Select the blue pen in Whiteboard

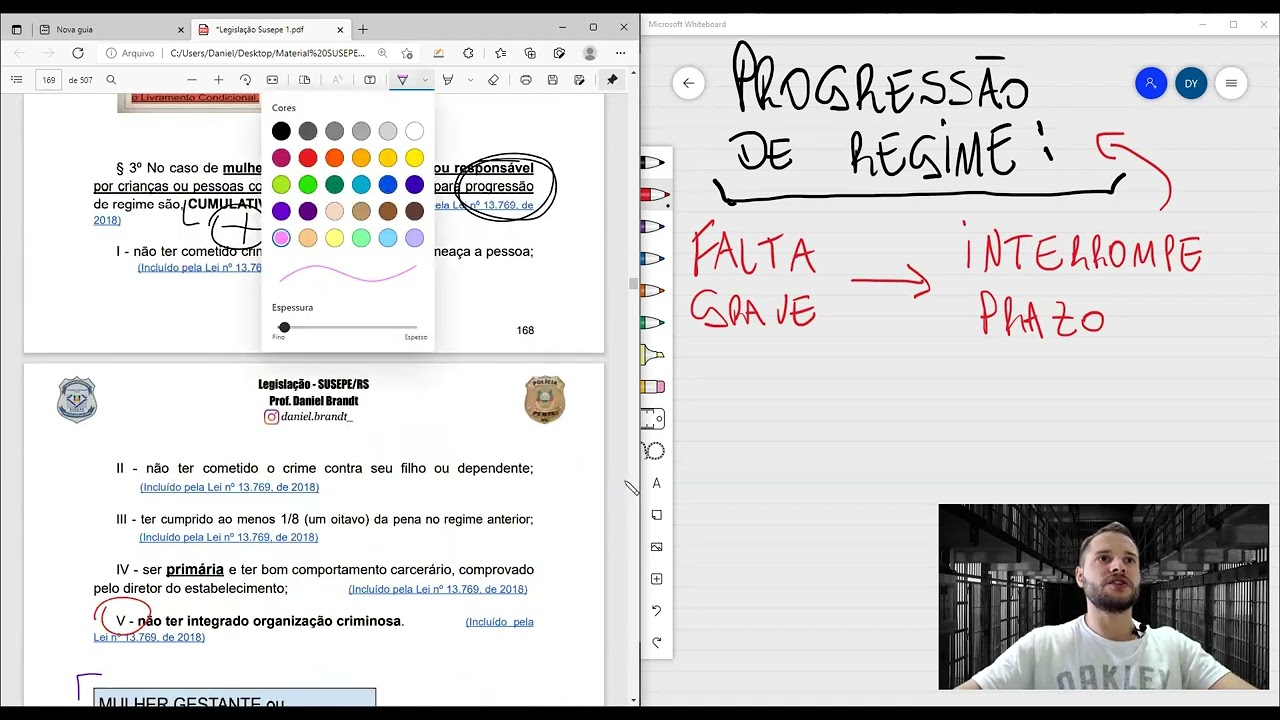[653, 259]
